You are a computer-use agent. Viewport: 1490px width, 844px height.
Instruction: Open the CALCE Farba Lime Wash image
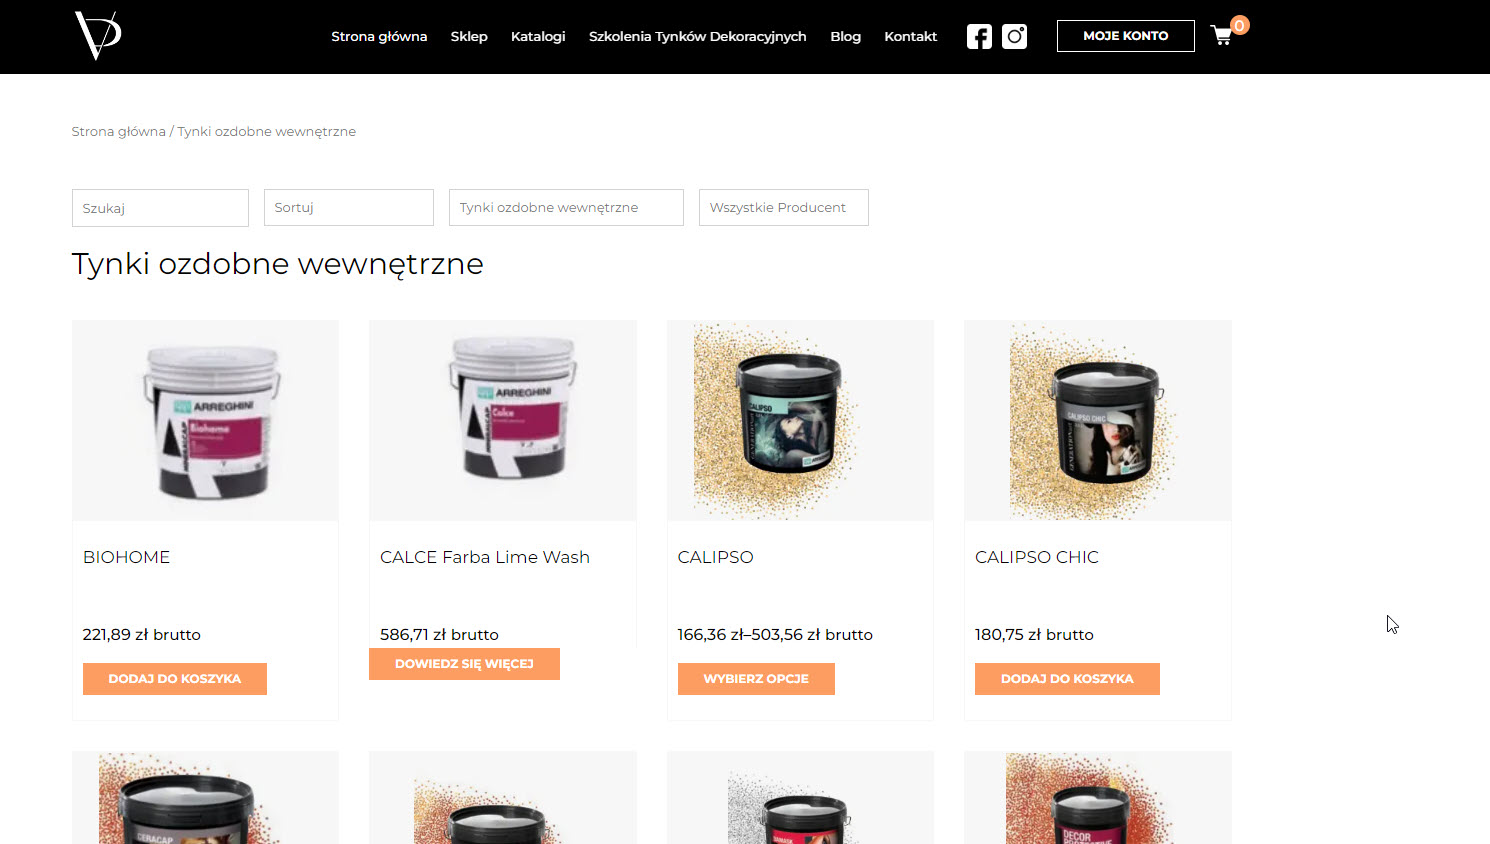click(x=502, y=420)
